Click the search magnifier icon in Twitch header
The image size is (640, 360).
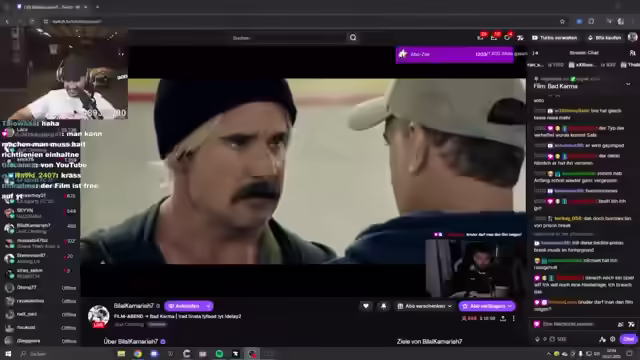click(x=353, y=38)
